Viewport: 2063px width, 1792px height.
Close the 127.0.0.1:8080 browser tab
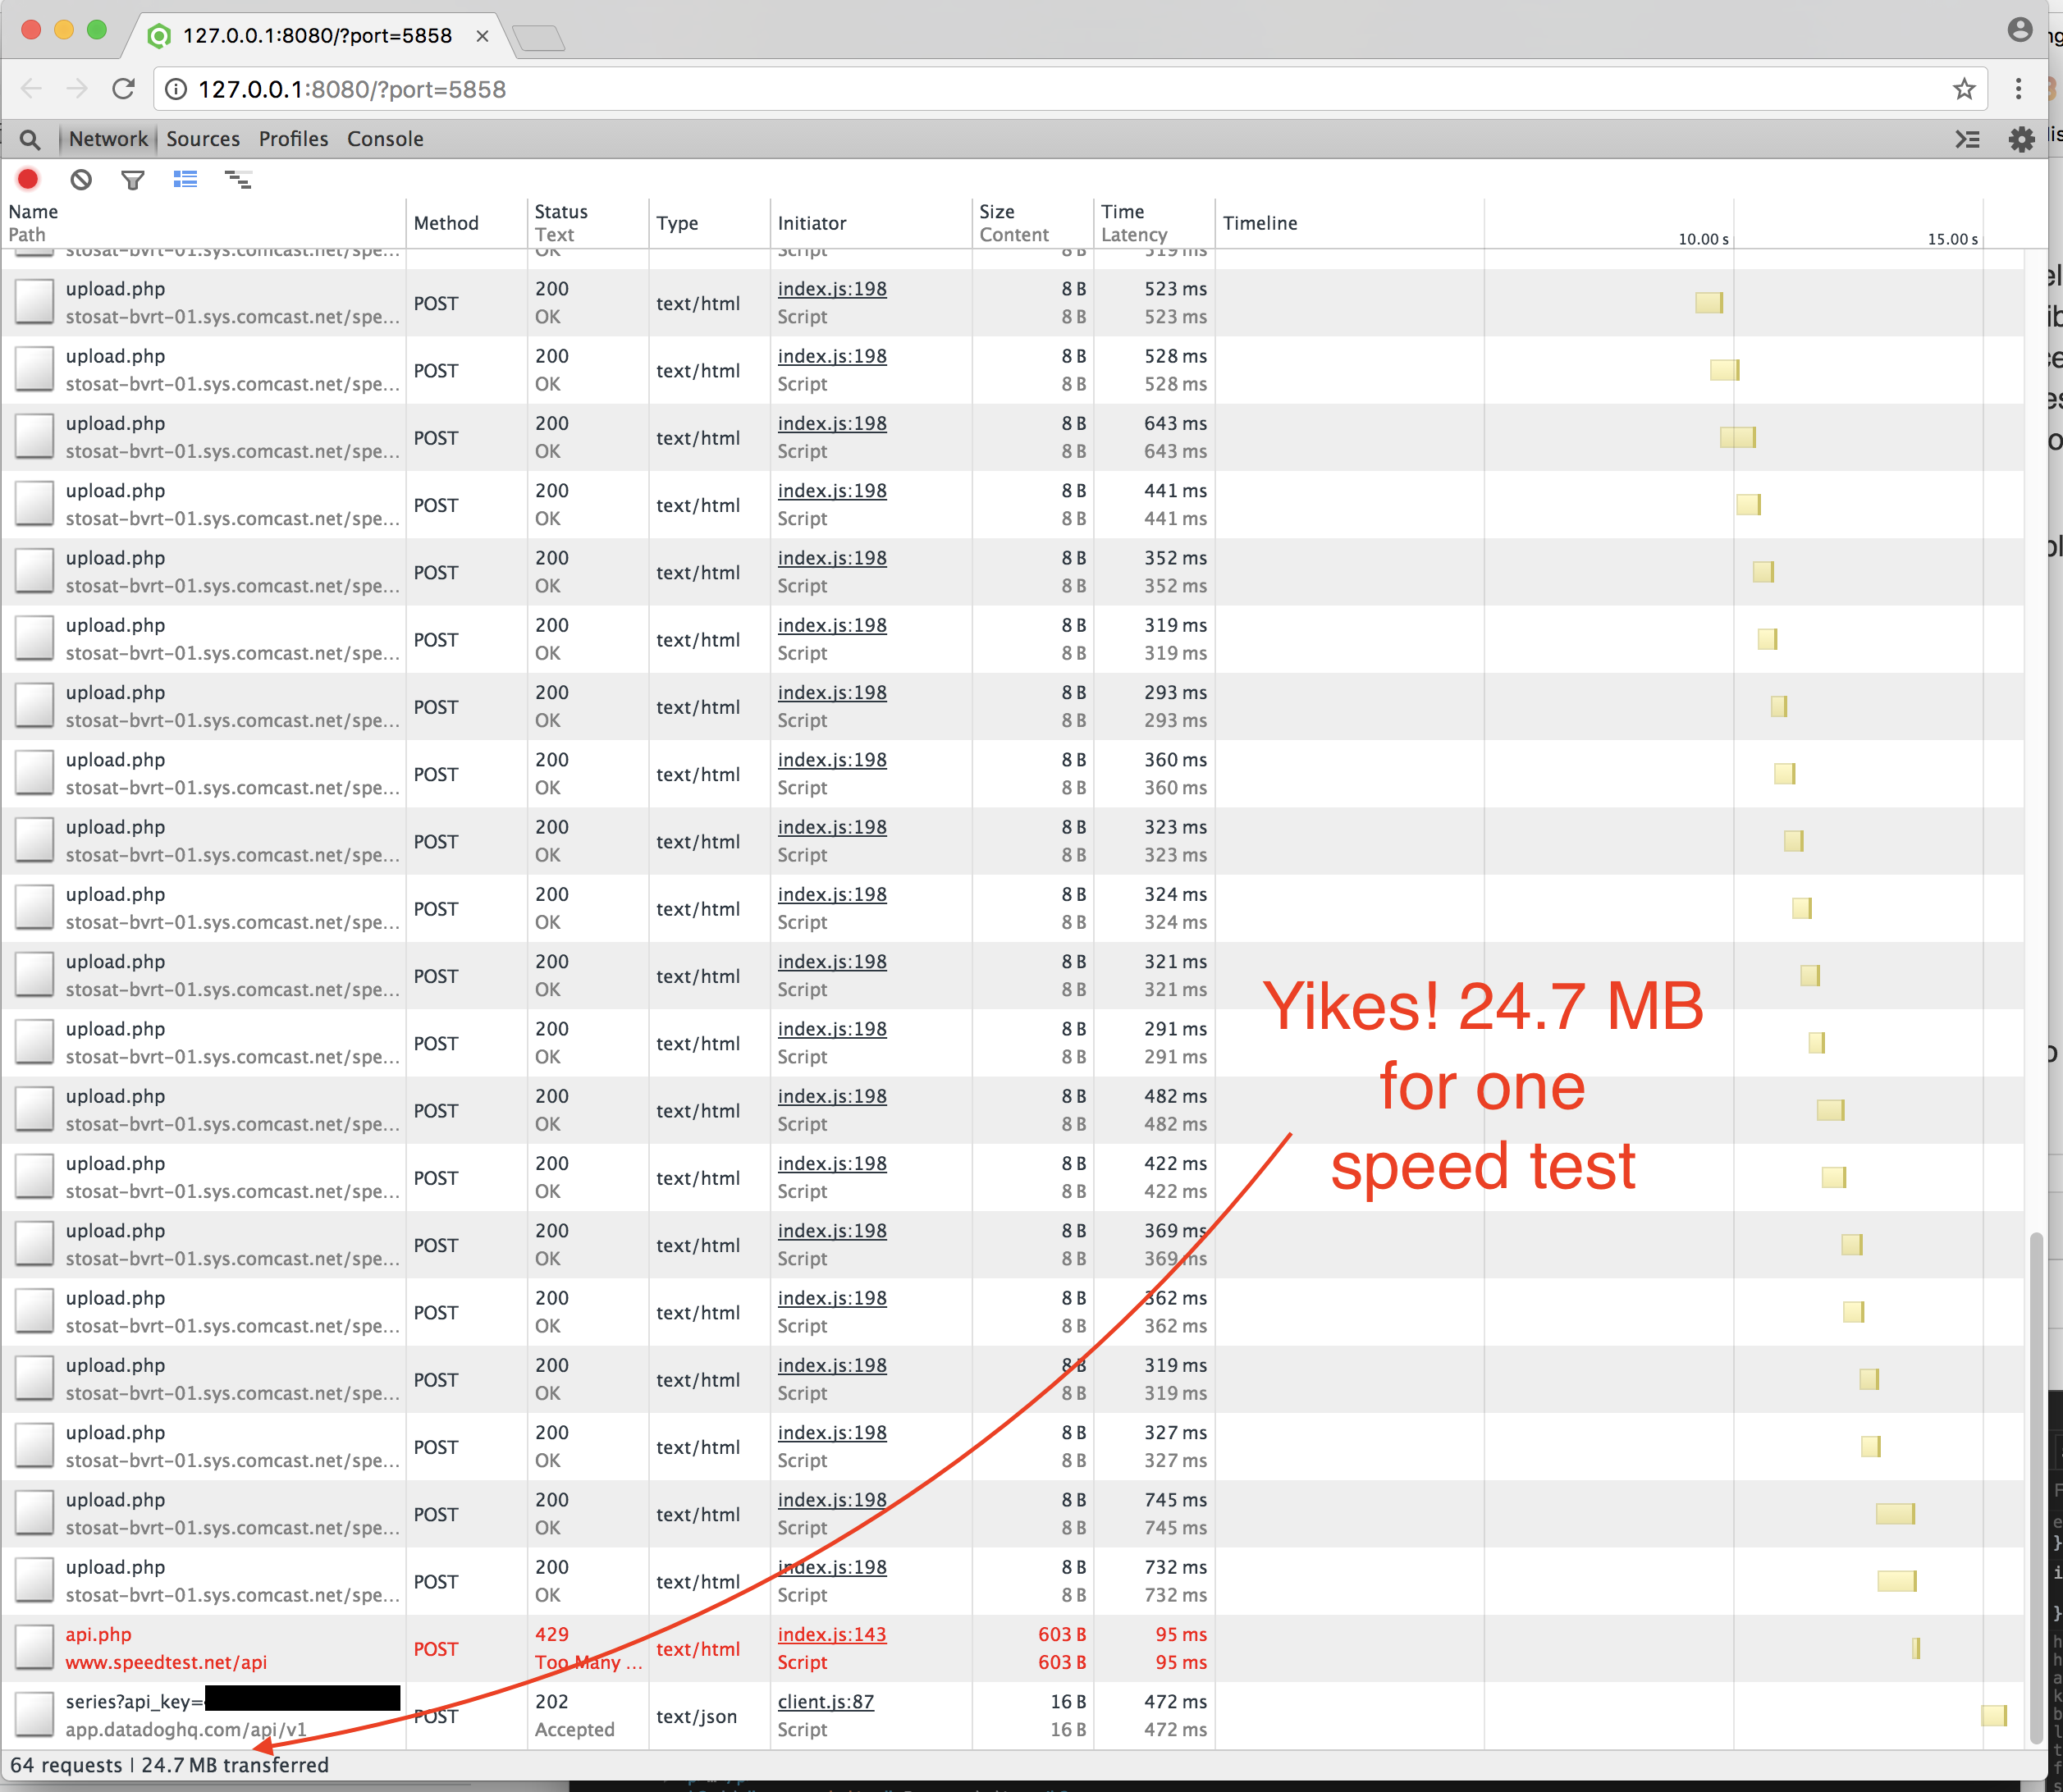(482, 36)
